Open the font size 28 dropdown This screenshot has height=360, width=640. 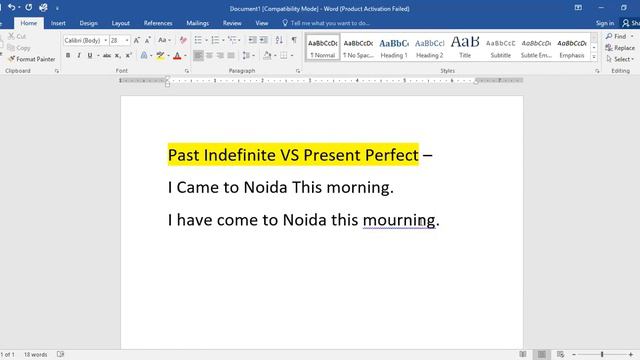coord(127,40)
